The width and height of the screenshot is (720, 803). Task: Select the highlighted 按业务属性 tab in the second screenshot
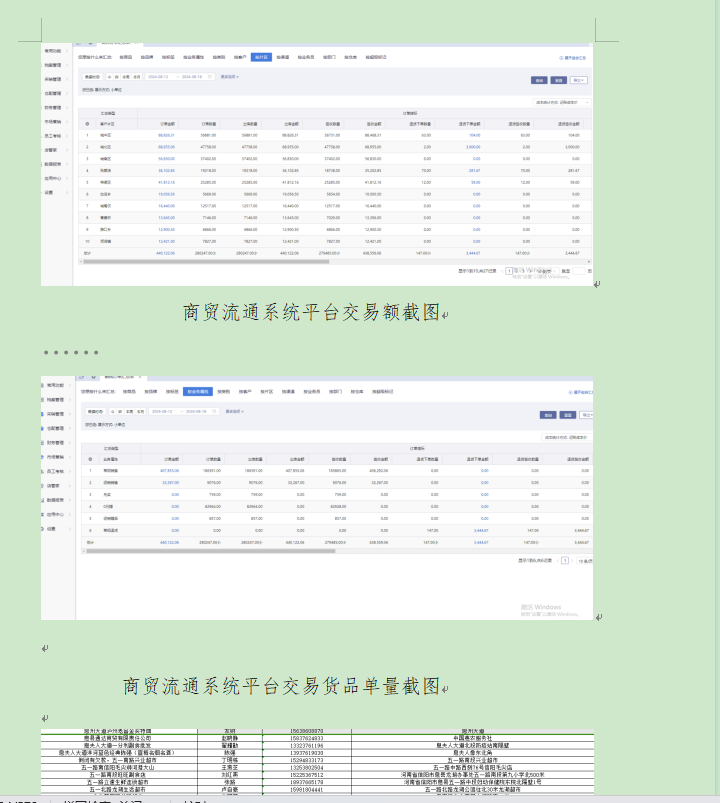(x=198, y=392)
